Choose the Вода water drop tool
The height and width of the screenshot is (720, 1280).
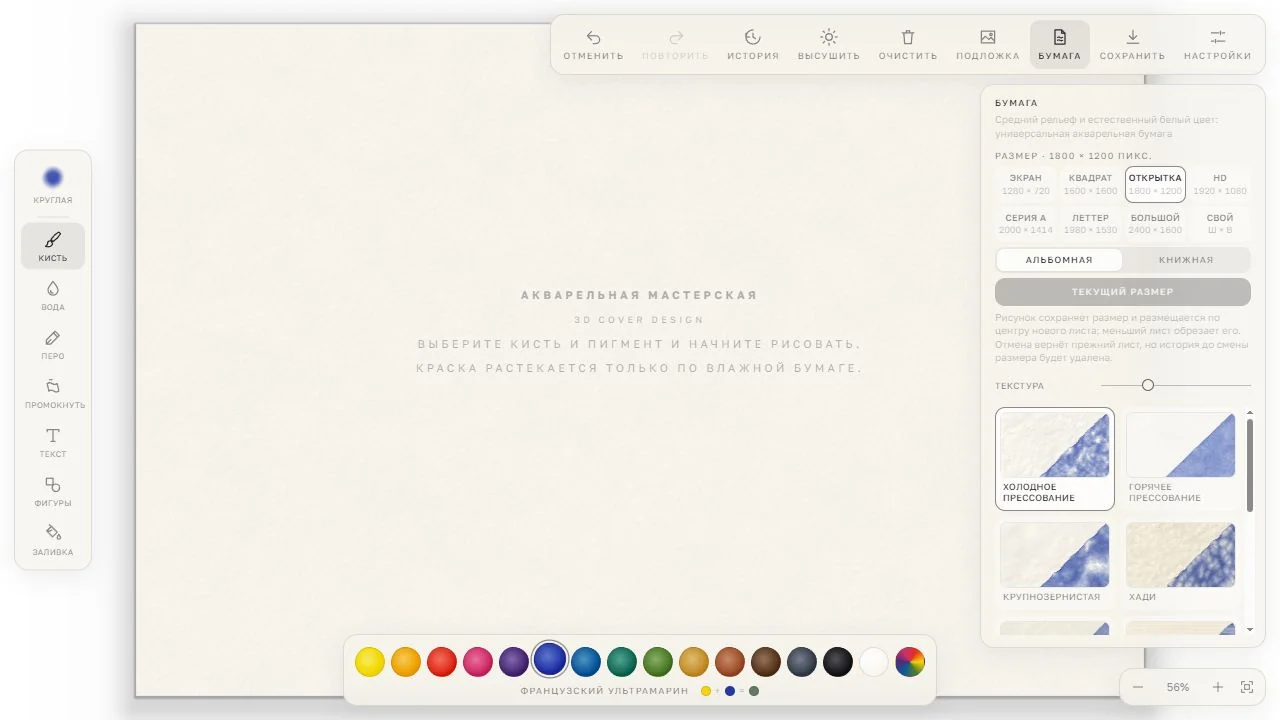point(53,295)
